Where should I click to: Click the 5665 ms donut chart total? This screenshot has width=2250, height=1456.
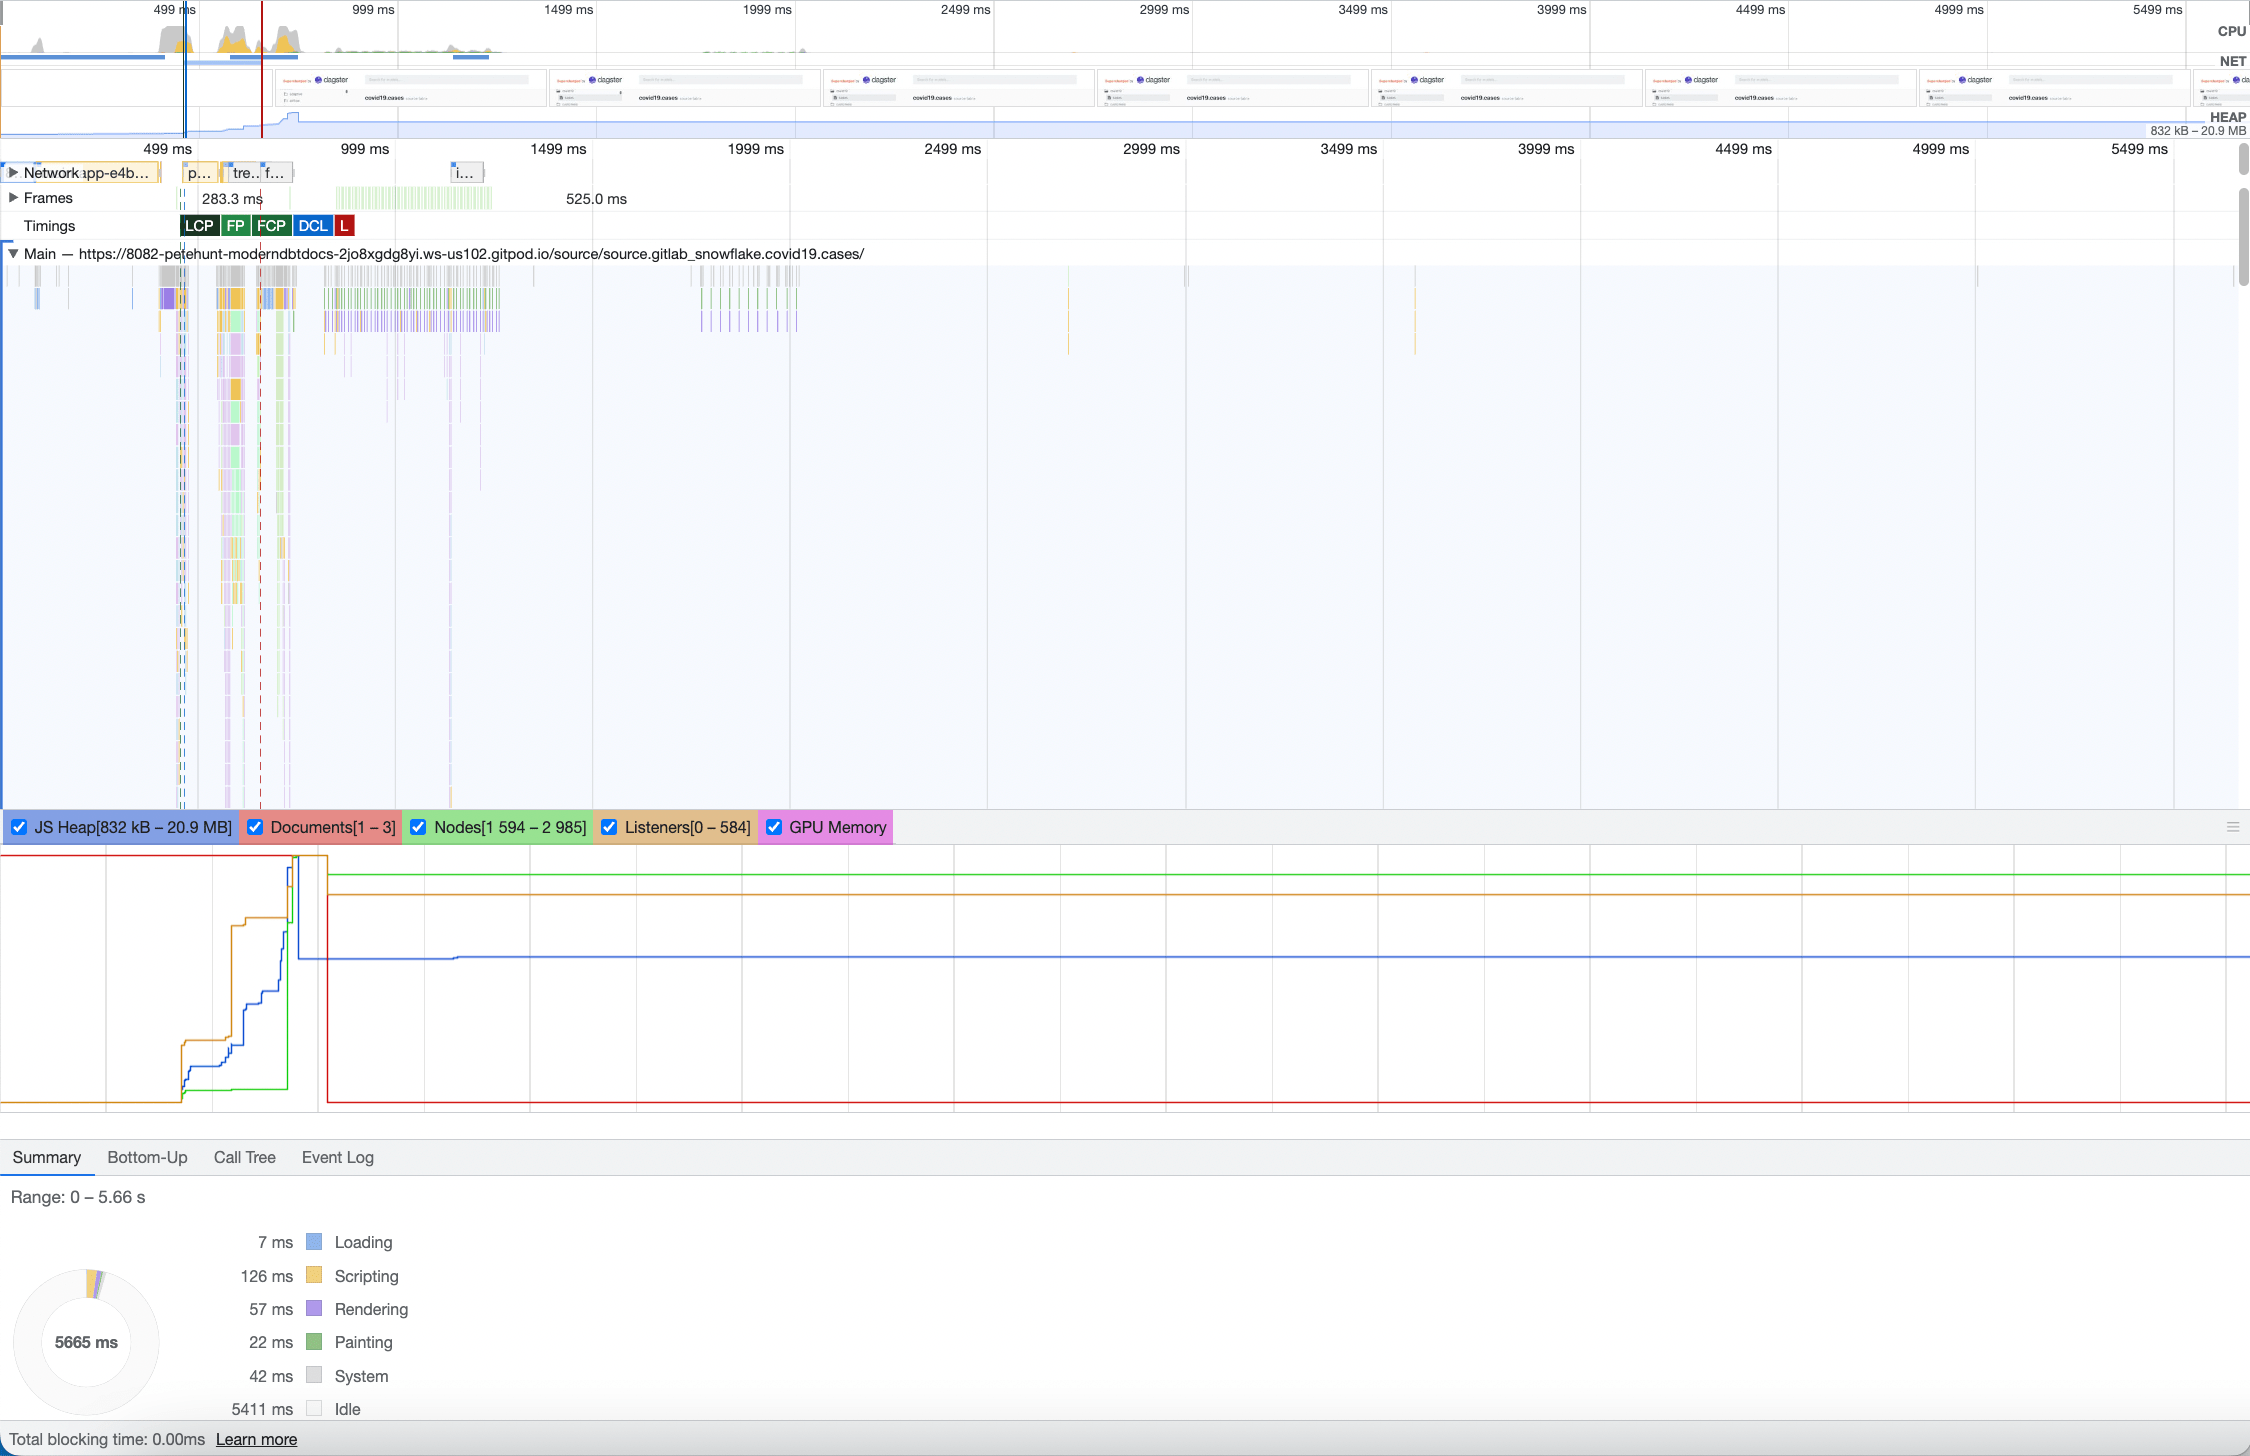(86, 1342)
